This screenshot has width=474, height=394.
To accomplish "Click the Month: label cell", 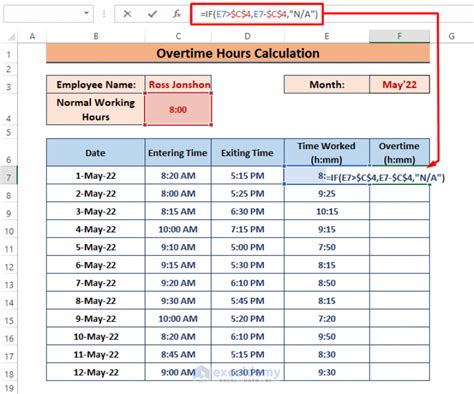I will 327,84.
